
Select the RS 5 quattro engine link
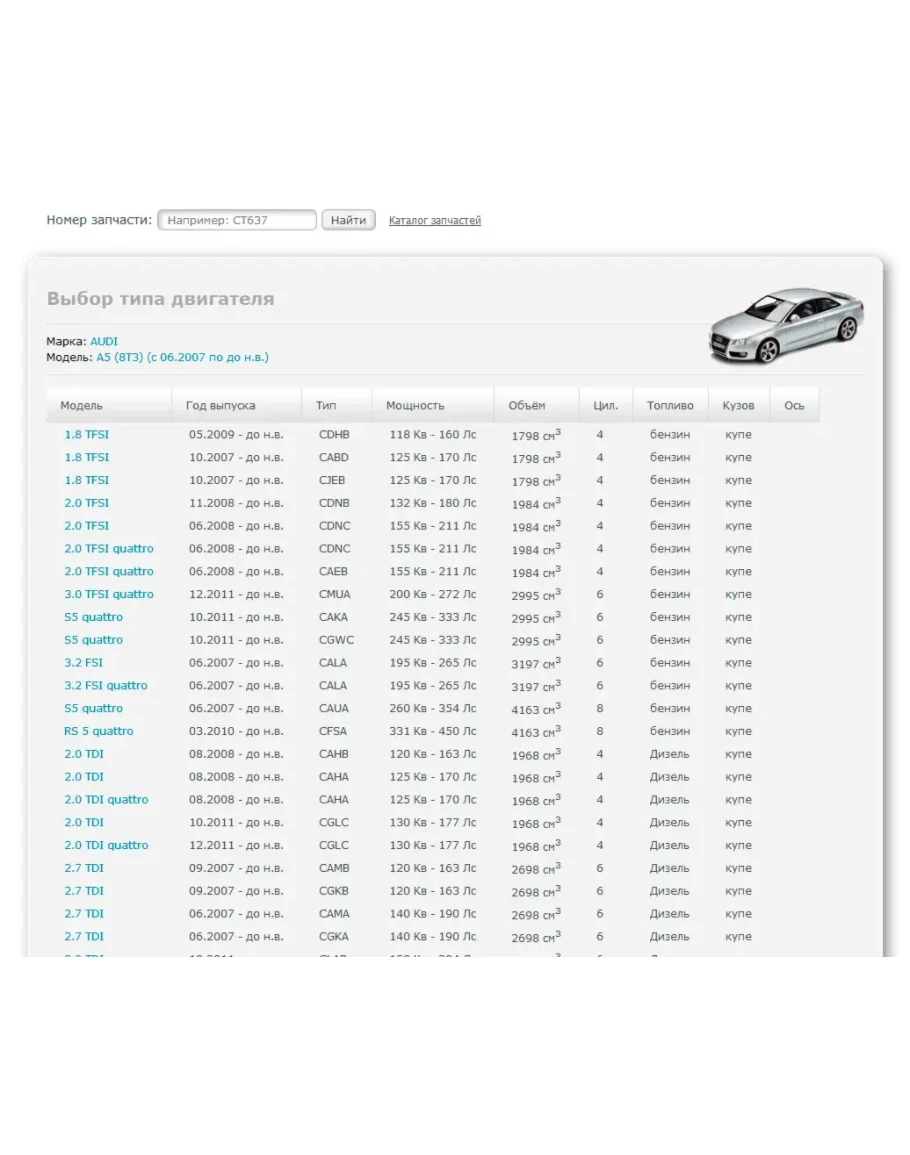pyautogui.click(x=98, y=732)
